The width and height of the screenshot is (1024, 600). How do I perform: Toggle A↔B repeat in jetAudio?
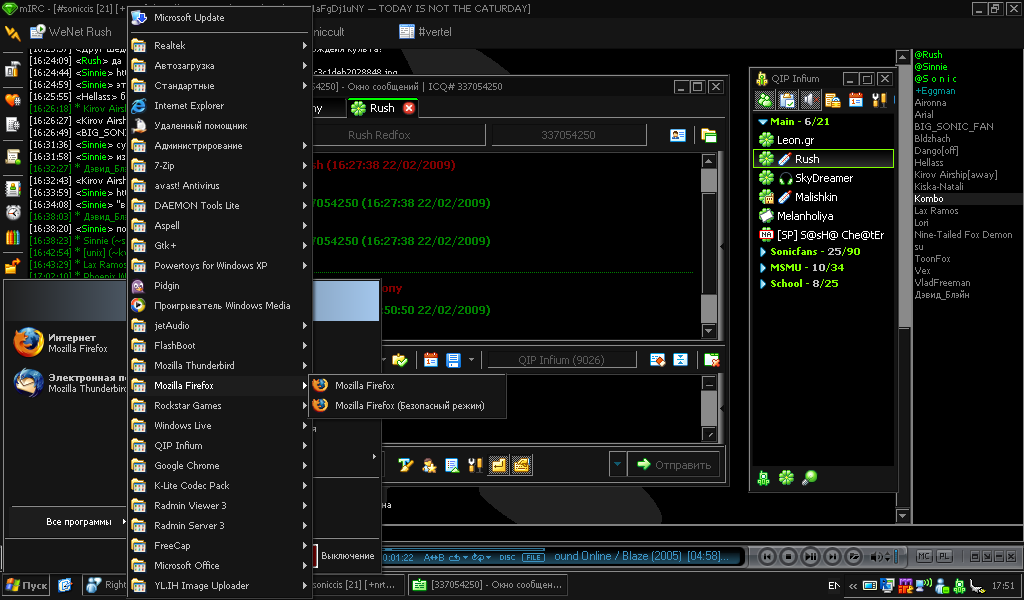(x=434, y=558)
